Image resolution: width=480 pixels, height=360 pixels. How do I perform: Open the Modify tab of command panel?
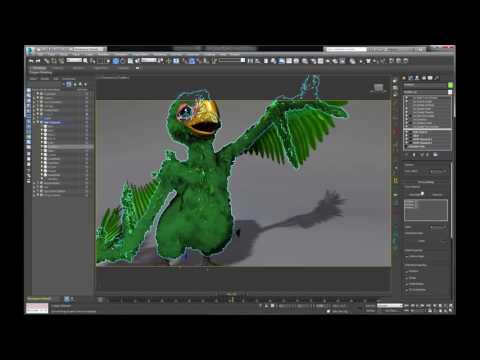pyautogui.click(x=411, y=78)
